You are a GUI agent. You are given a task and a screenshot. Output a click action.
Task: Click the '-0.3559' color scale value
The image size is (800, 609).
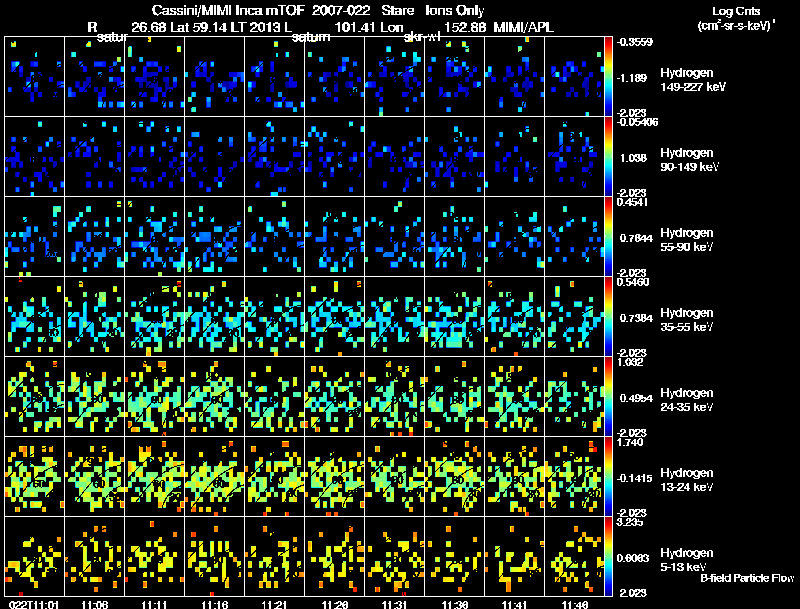tap(635, 42)
